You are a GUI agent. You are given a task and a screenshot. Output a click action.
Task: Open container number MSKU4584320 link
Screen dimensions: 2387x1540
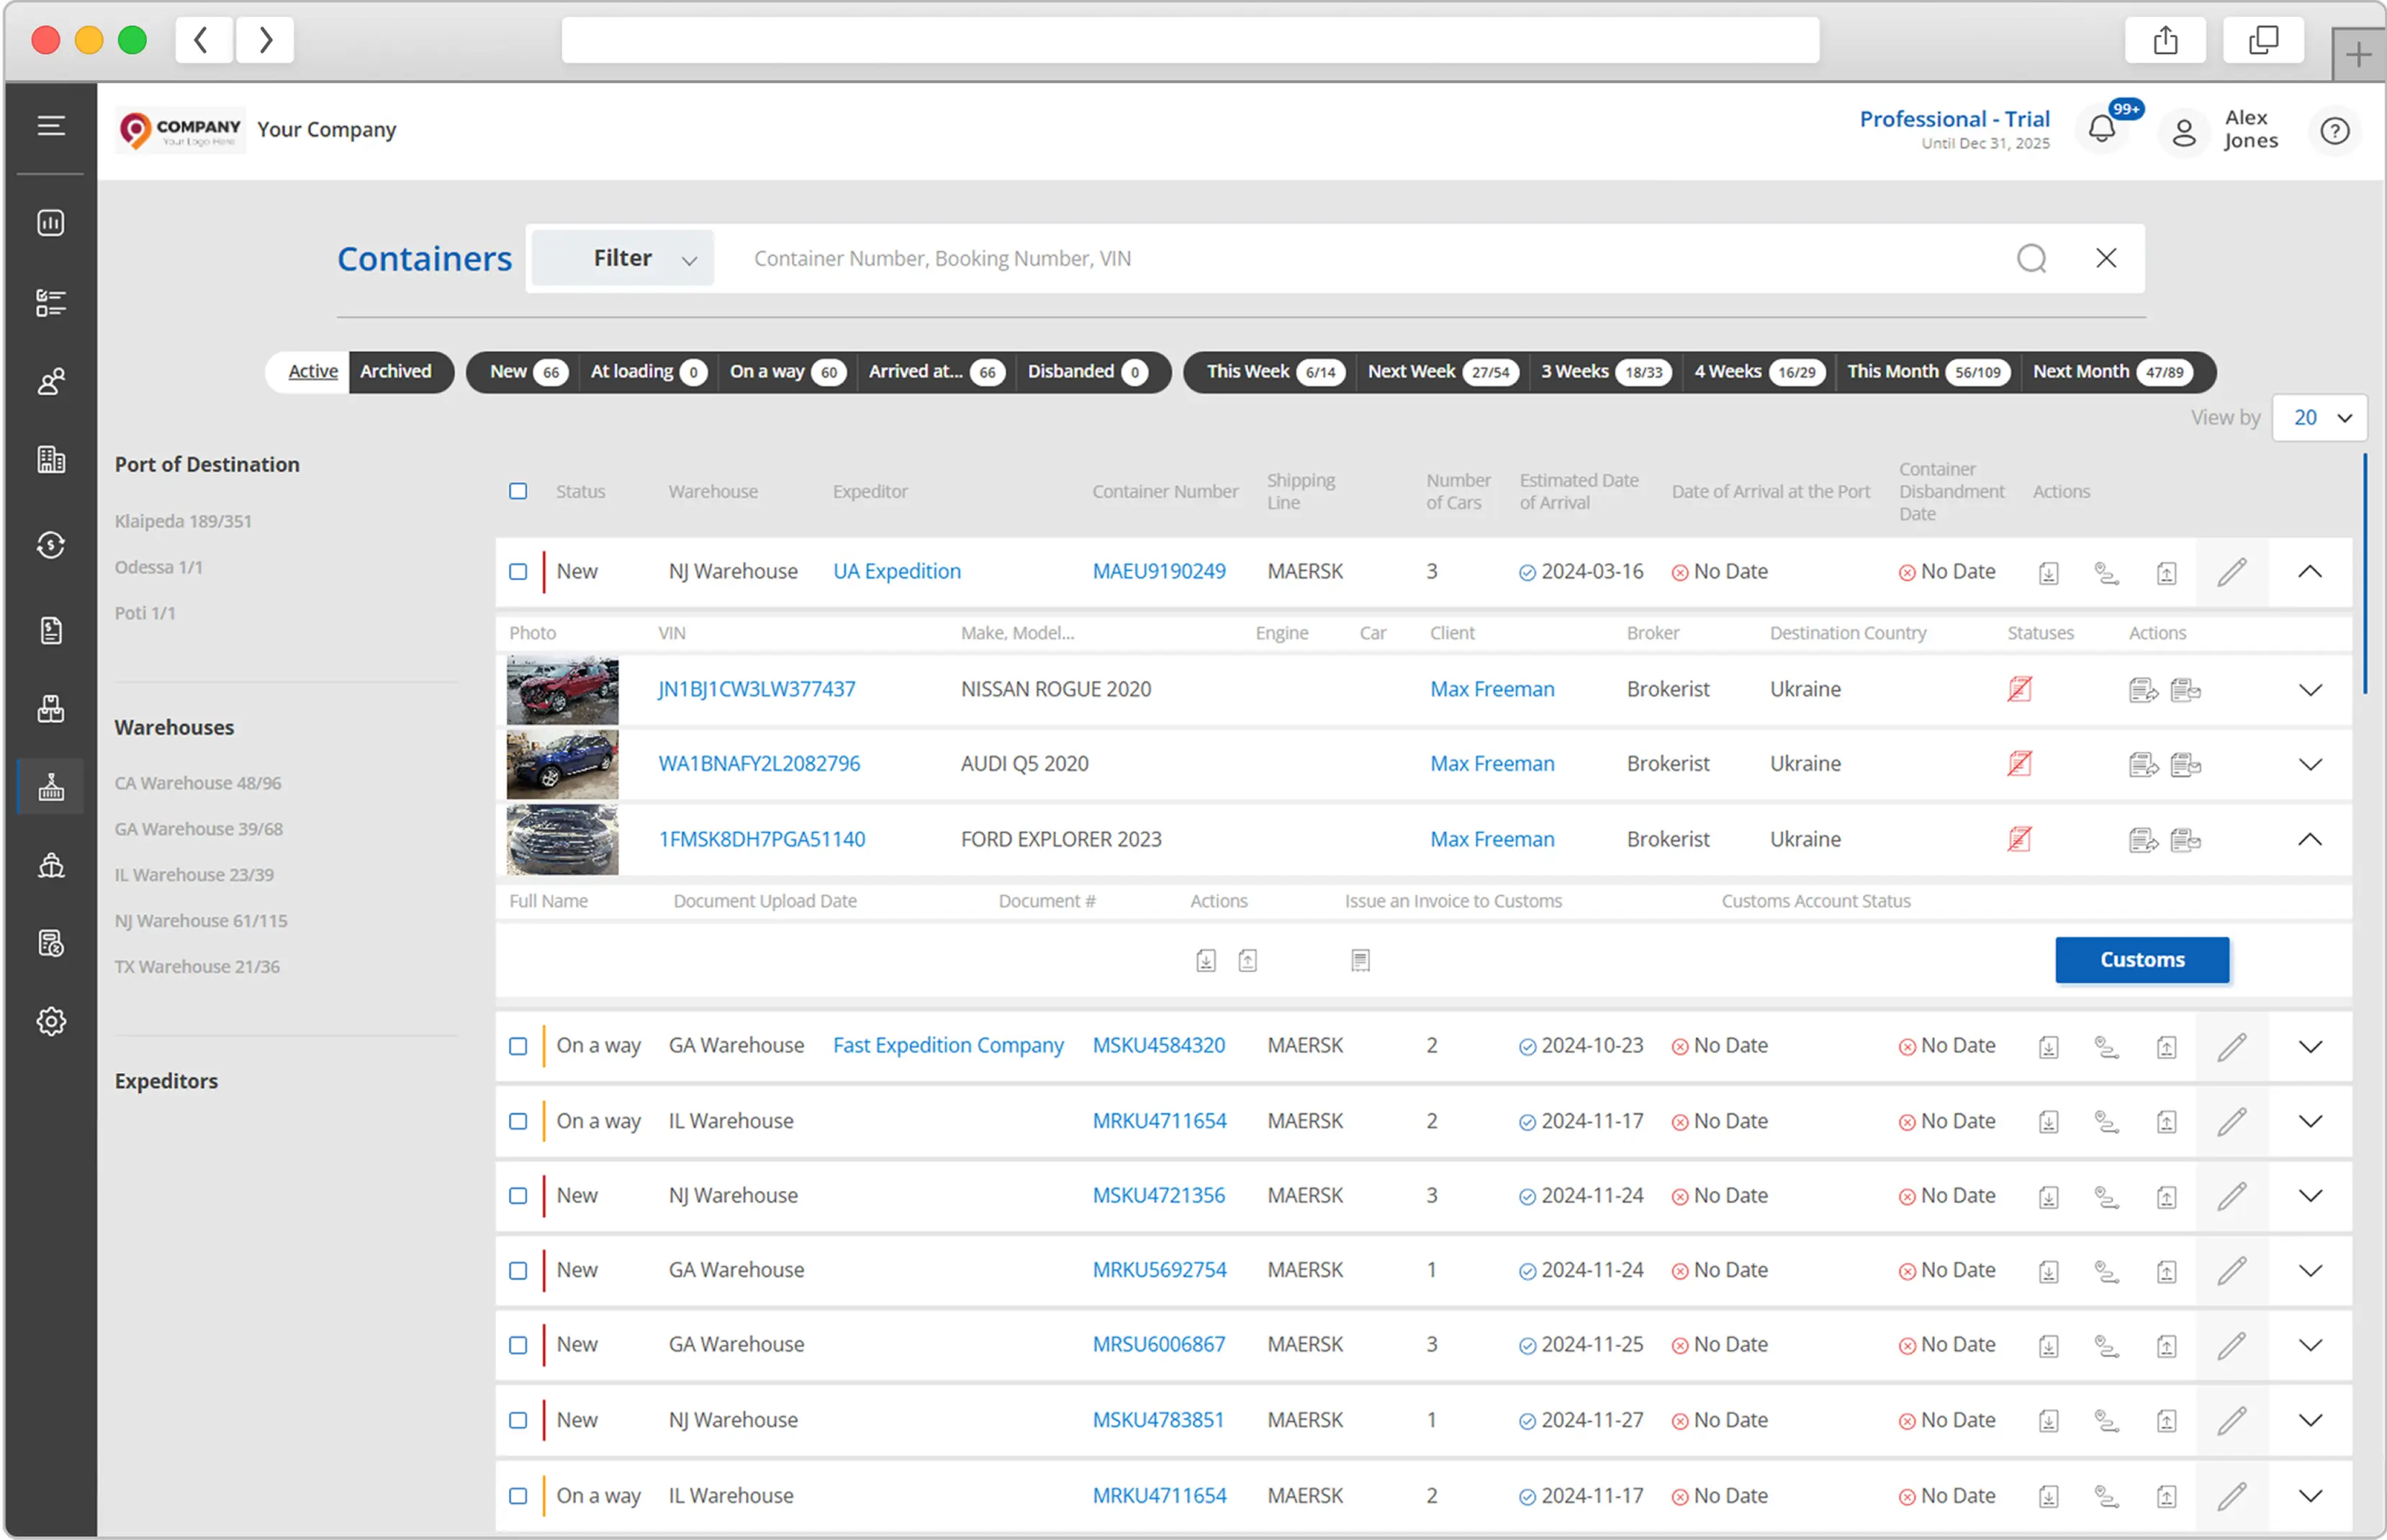point(1158,1045)
